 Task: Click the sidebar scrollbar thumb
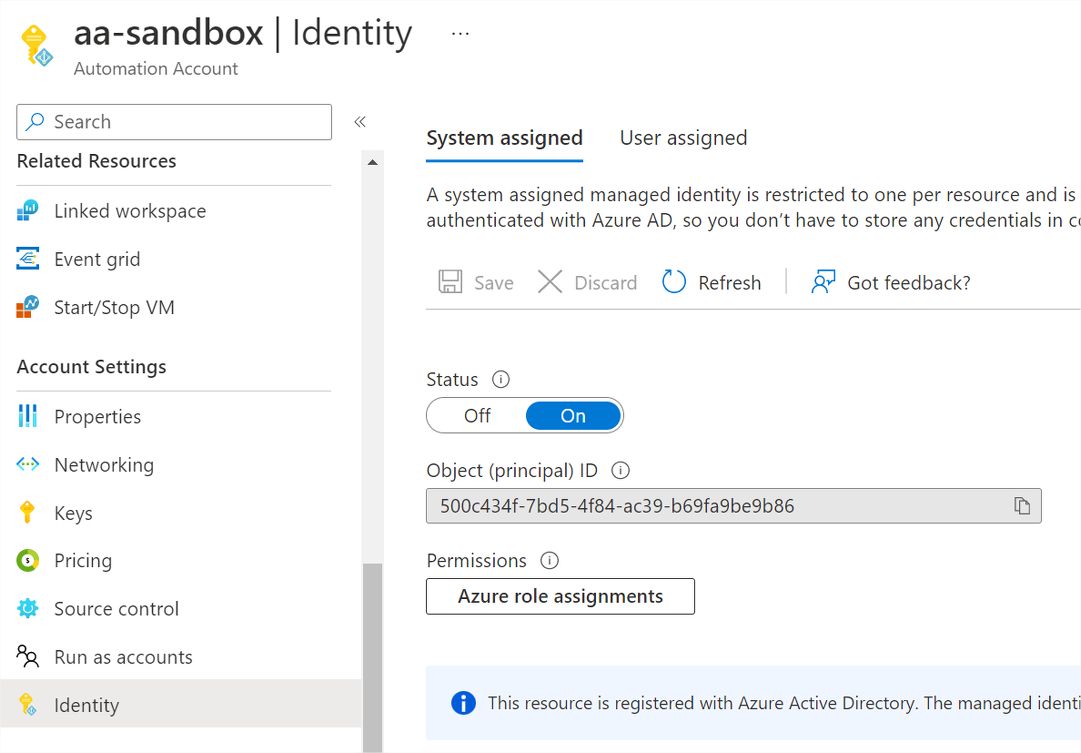click(x=372, y=658)
